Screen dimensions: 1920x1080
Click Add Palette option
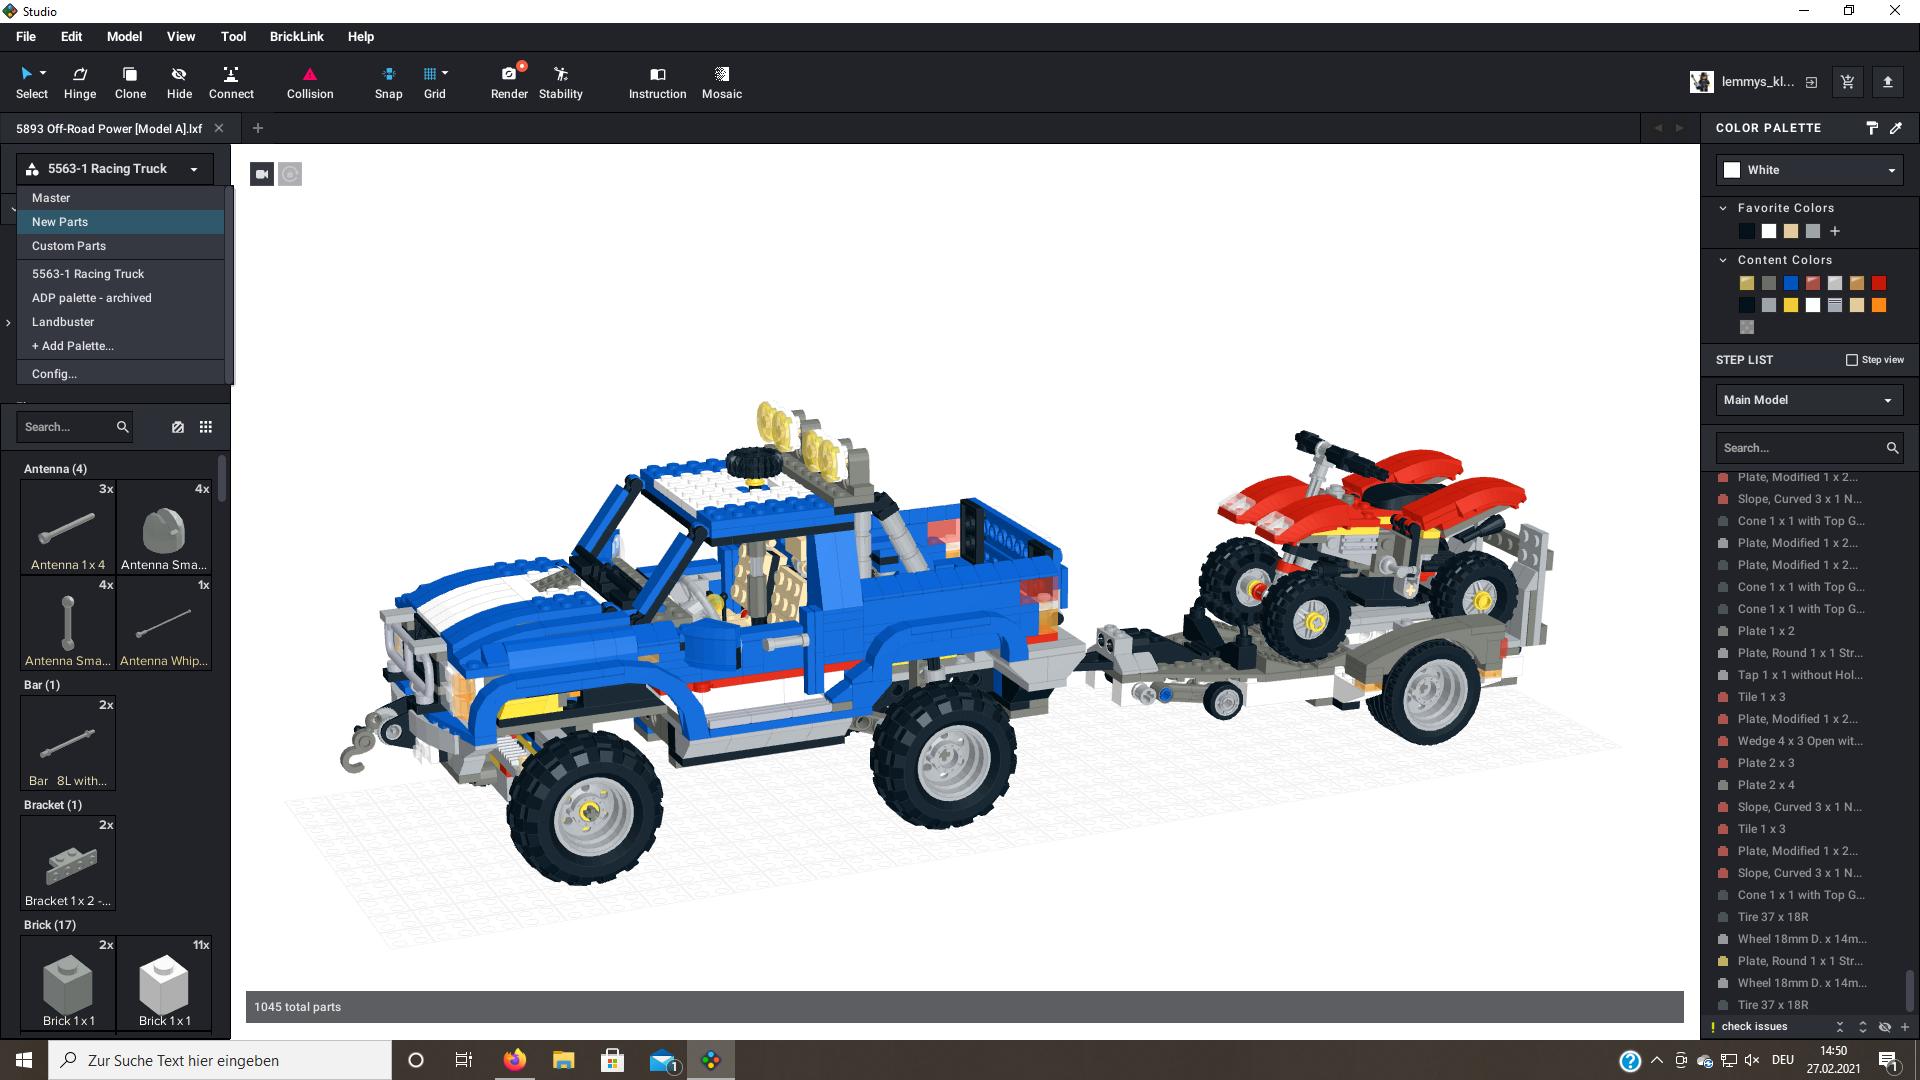72,346
